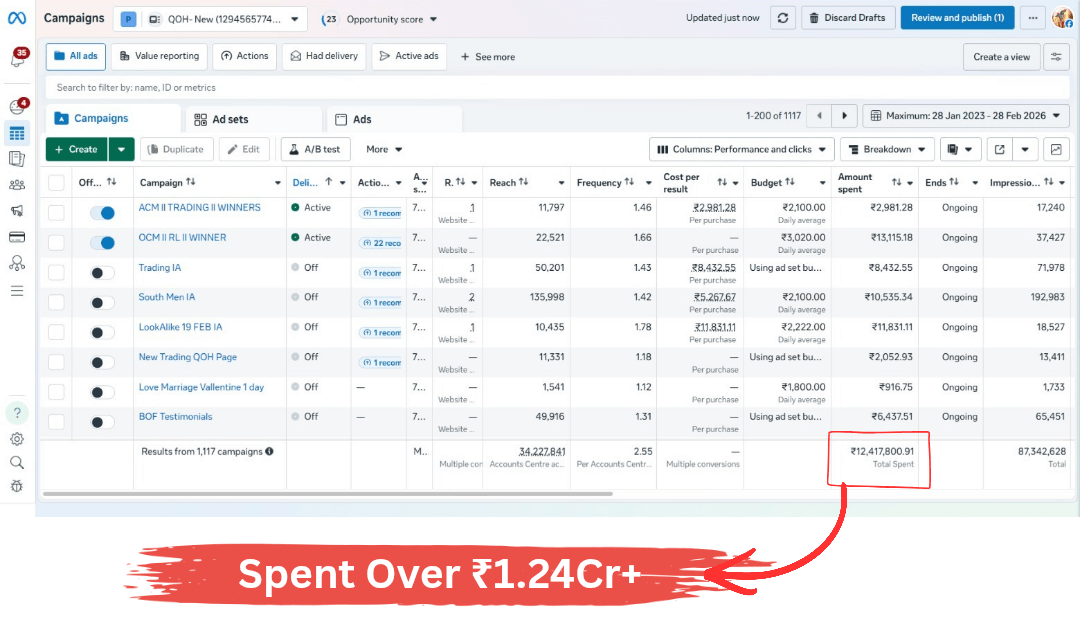Screen dimensions: 1080x631
Task: Open Columns: Performance and clicks dropdown
Action: [x=742, y=149]
